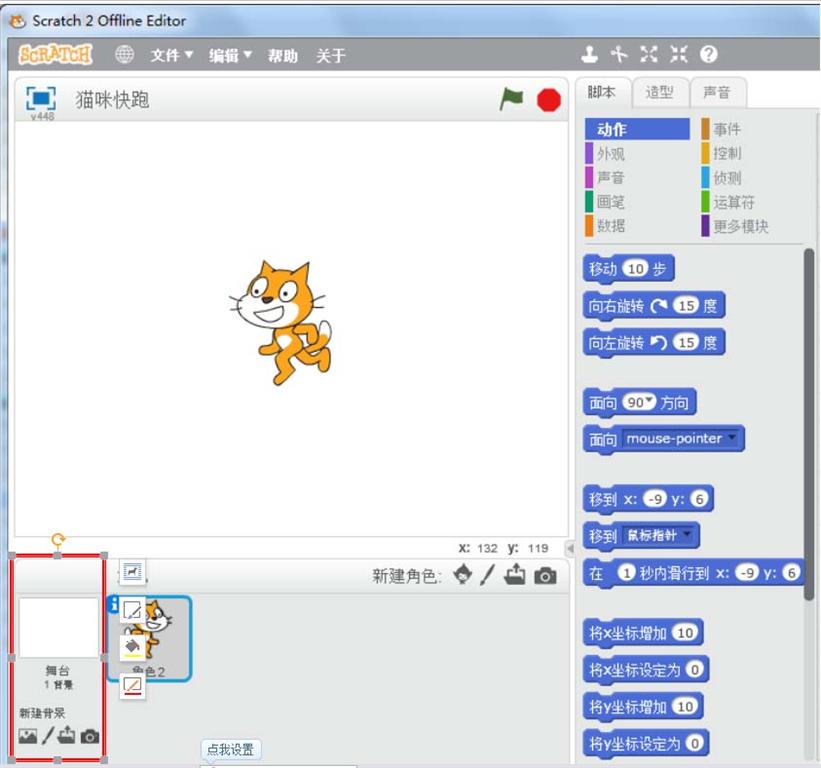821x768 pixels.
Task: Select the 事件 block category
Action: coord(727,129)
